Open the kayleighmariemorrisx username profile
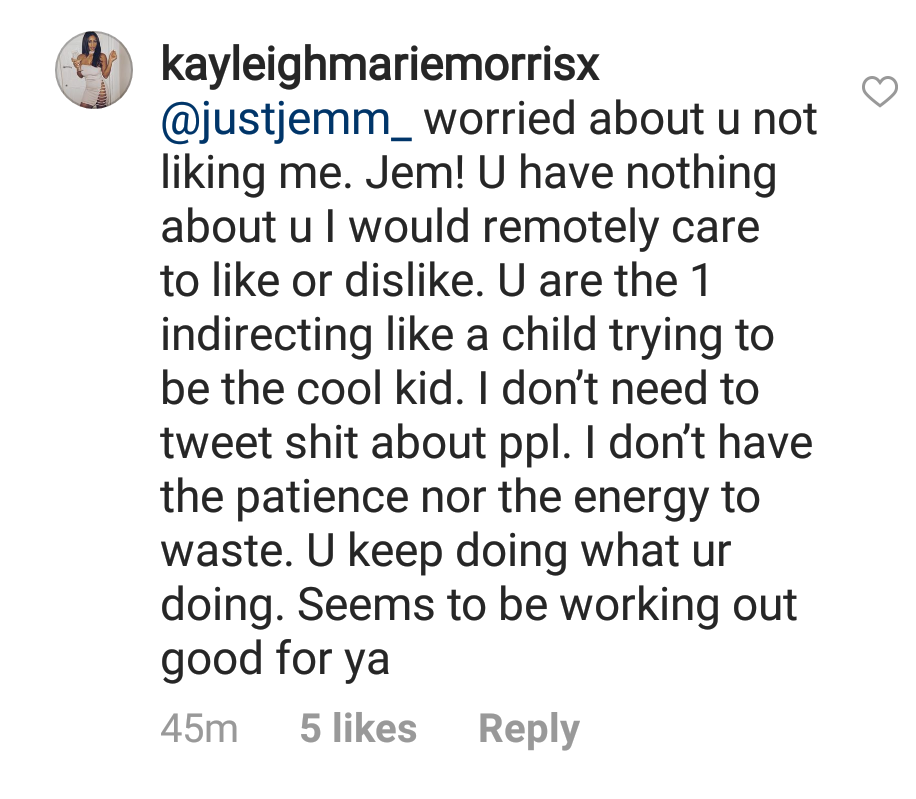This screenshot has width=916, height=799. (x=380, y=64)
